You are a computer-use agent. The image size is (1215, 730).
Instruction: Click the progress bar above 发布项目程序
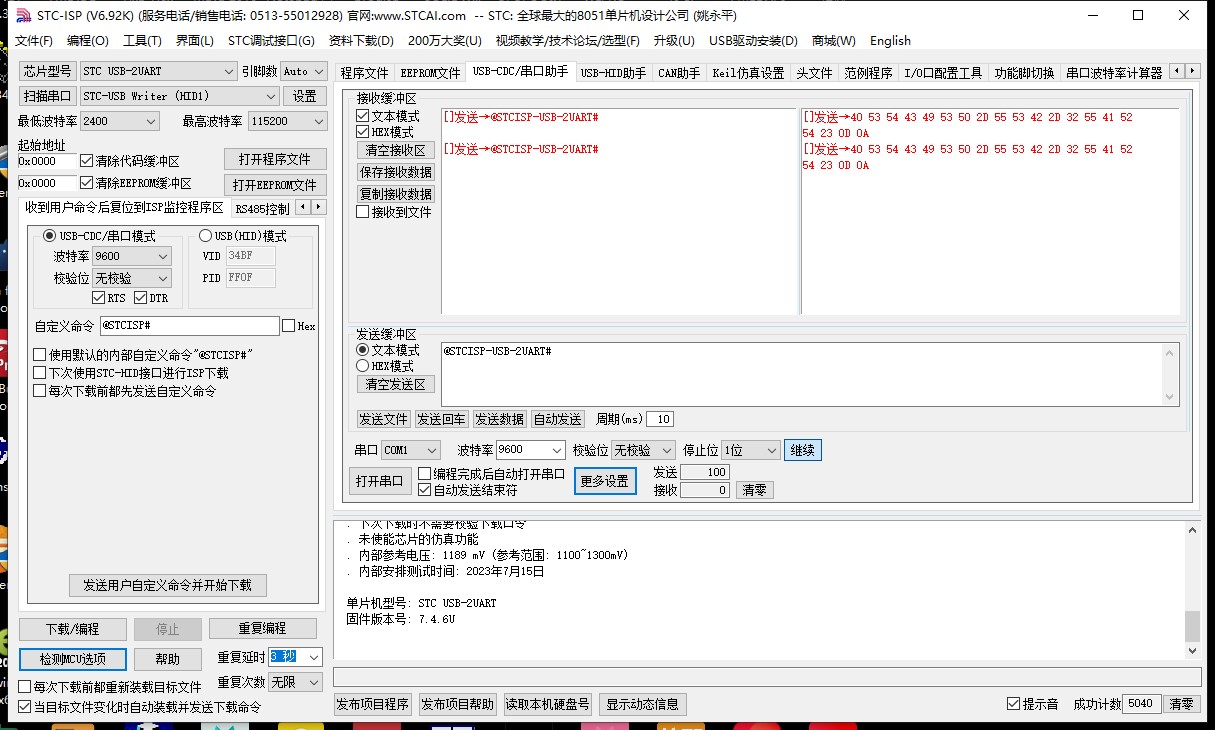tap(766, 677)
